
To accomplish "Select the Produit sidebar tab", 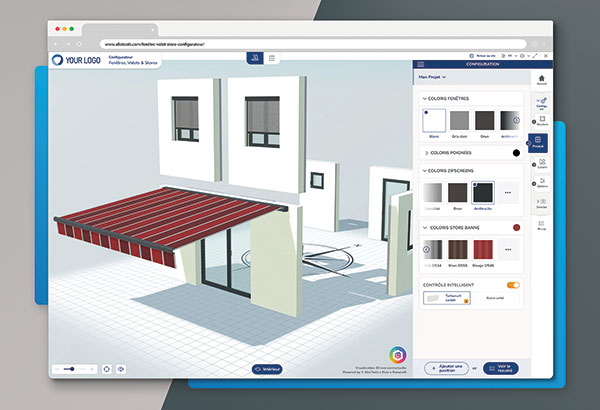I will [x=539, y=144].
